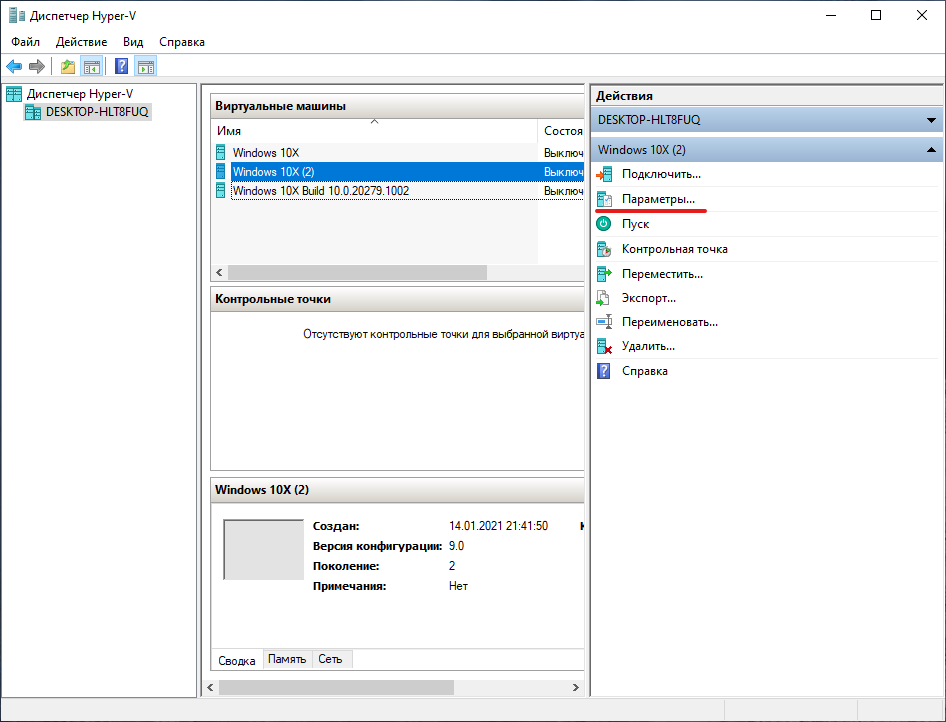Click the VM list scroll left arrow
The width and height of the screenshot is (946, 722).
click(x=220, y=273)
